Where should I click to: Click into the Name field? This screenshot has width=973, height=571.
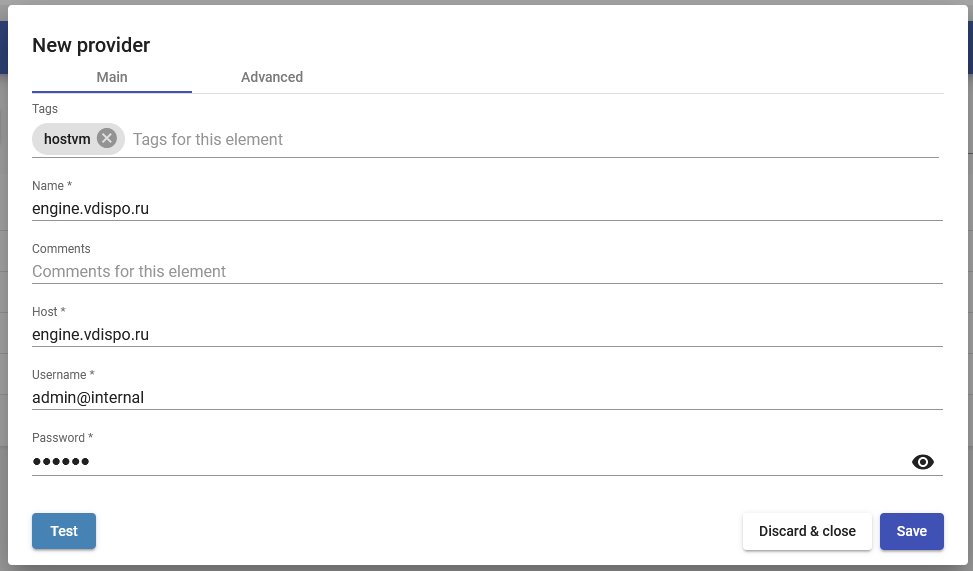[487, 209]
